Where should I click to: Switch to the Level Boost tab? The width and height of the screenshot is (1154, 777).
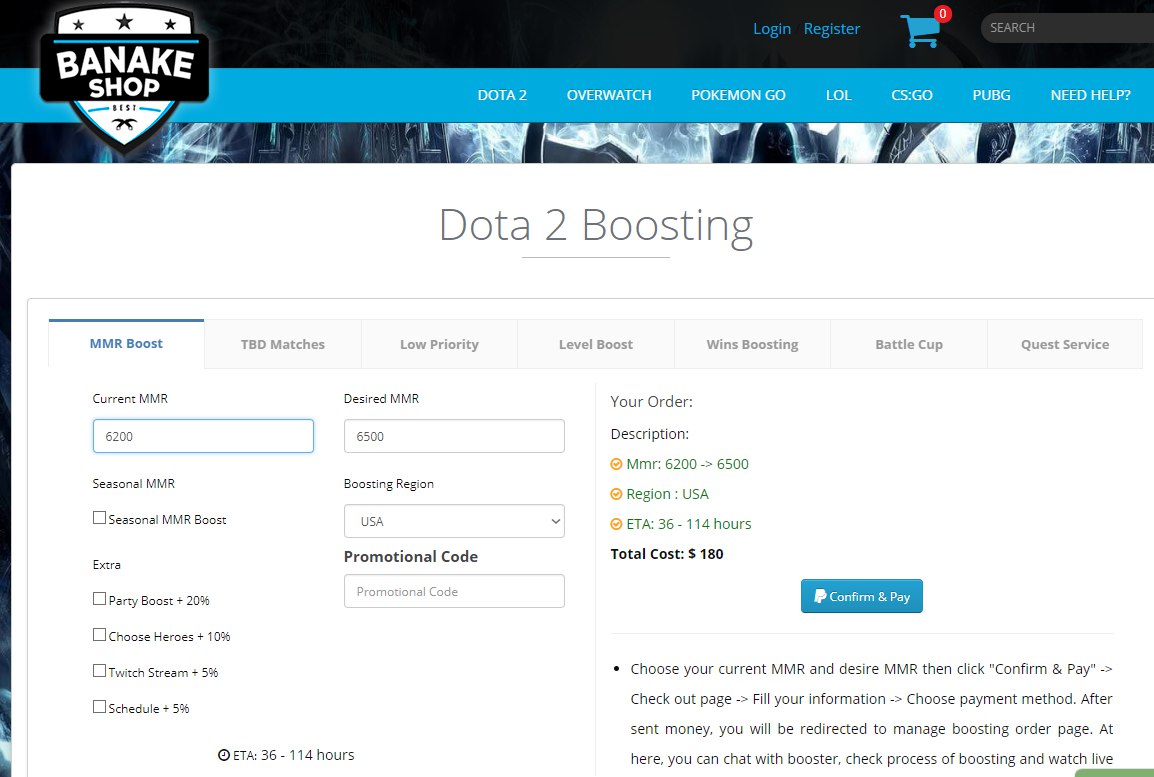[595, 344]
